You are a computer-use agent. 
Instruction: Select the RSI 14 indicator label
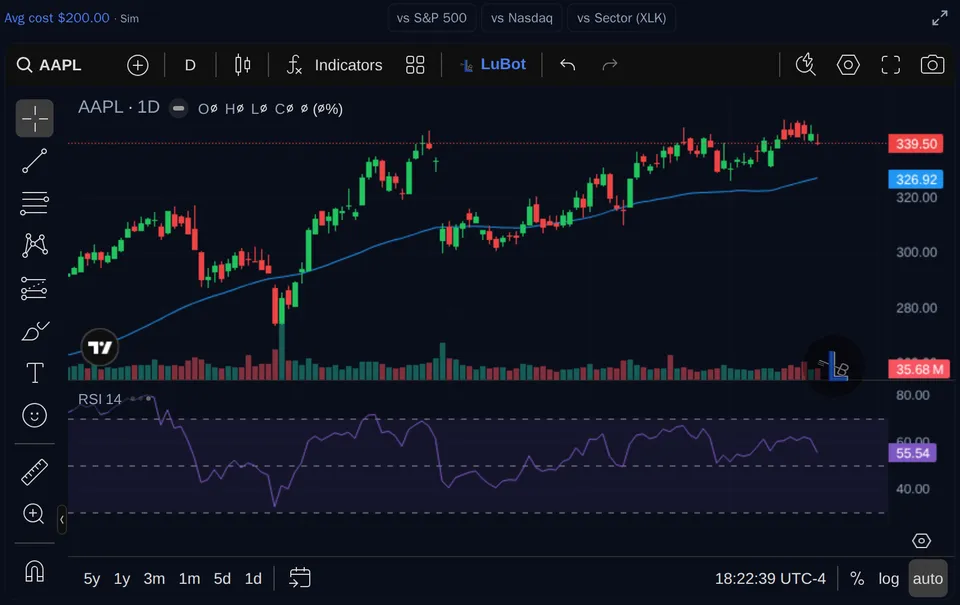(x=100, y=399)
